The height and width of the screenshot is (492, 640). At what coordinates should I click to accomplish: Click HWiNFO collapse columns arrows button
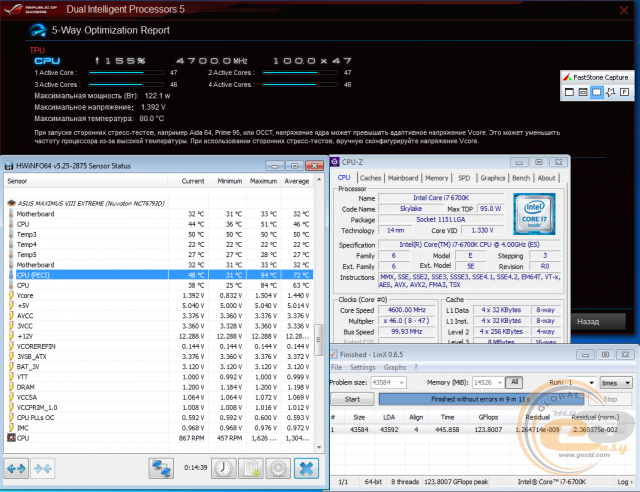tap(42, 468)
